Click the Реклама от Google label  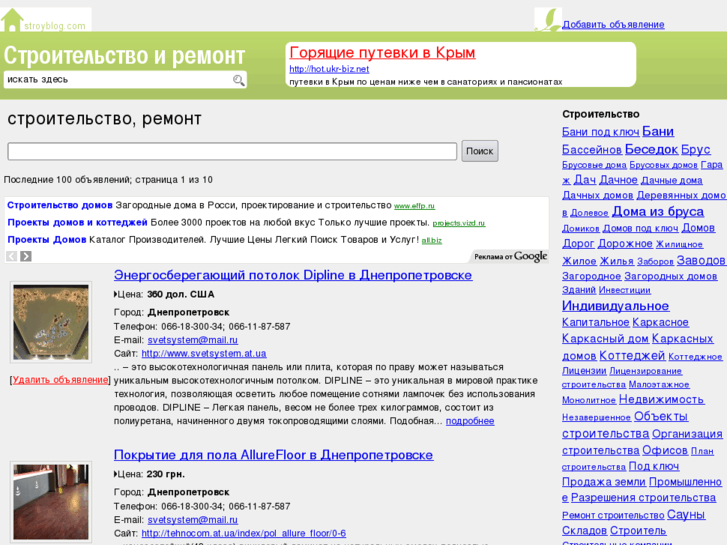pos(510,256)
